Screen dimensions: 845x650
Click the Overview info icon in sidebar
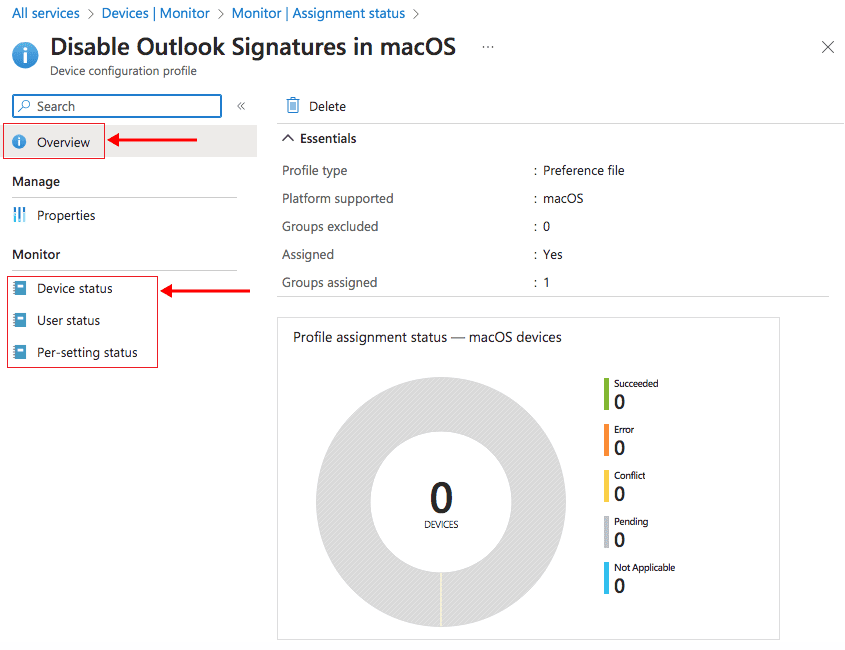click(x=19, y=142)
